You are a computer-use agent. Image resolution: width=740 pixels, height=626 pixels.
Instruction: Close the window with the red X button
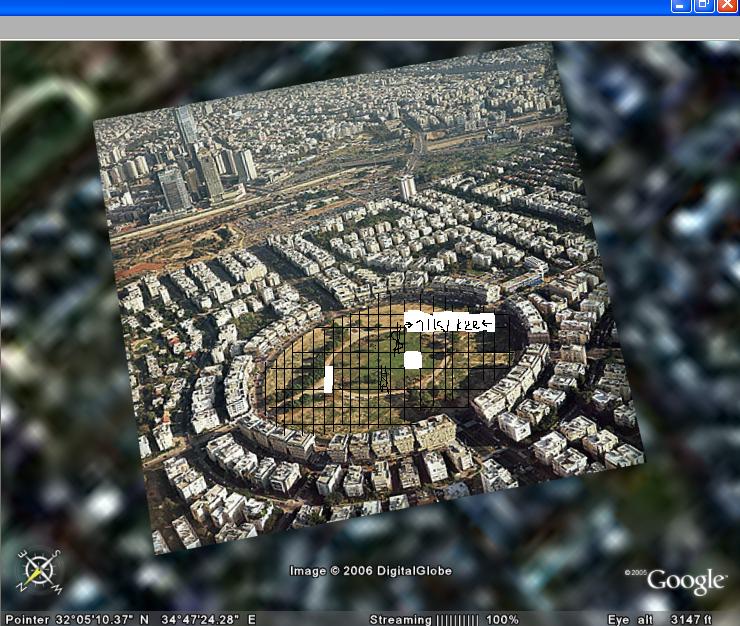[x=727, y=6]
